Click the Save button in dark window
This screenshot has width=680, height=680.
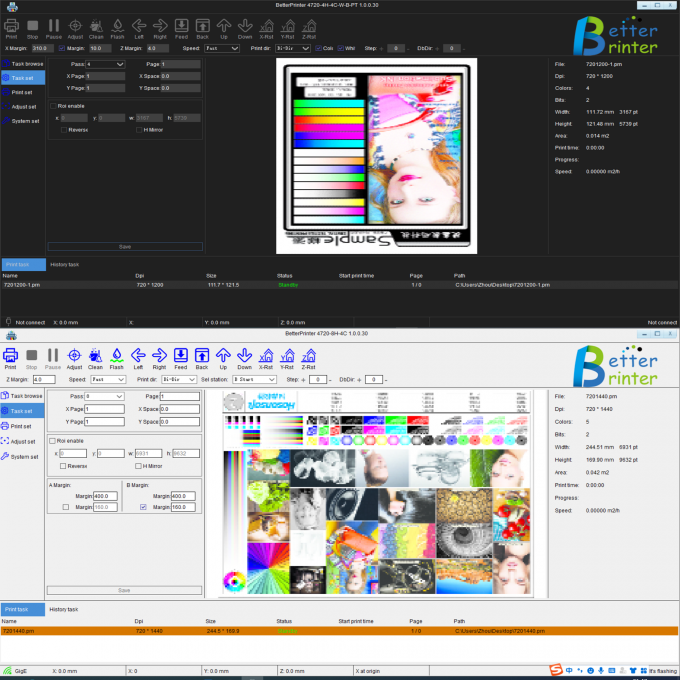(x=125, y=246)
